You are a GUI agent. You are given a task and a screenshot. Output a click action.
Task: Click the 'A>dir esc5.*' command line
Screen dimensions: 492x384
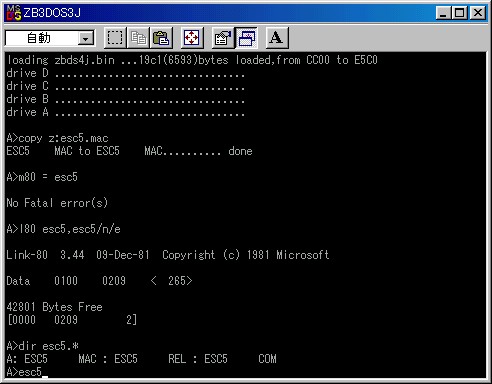coord(42,346)
